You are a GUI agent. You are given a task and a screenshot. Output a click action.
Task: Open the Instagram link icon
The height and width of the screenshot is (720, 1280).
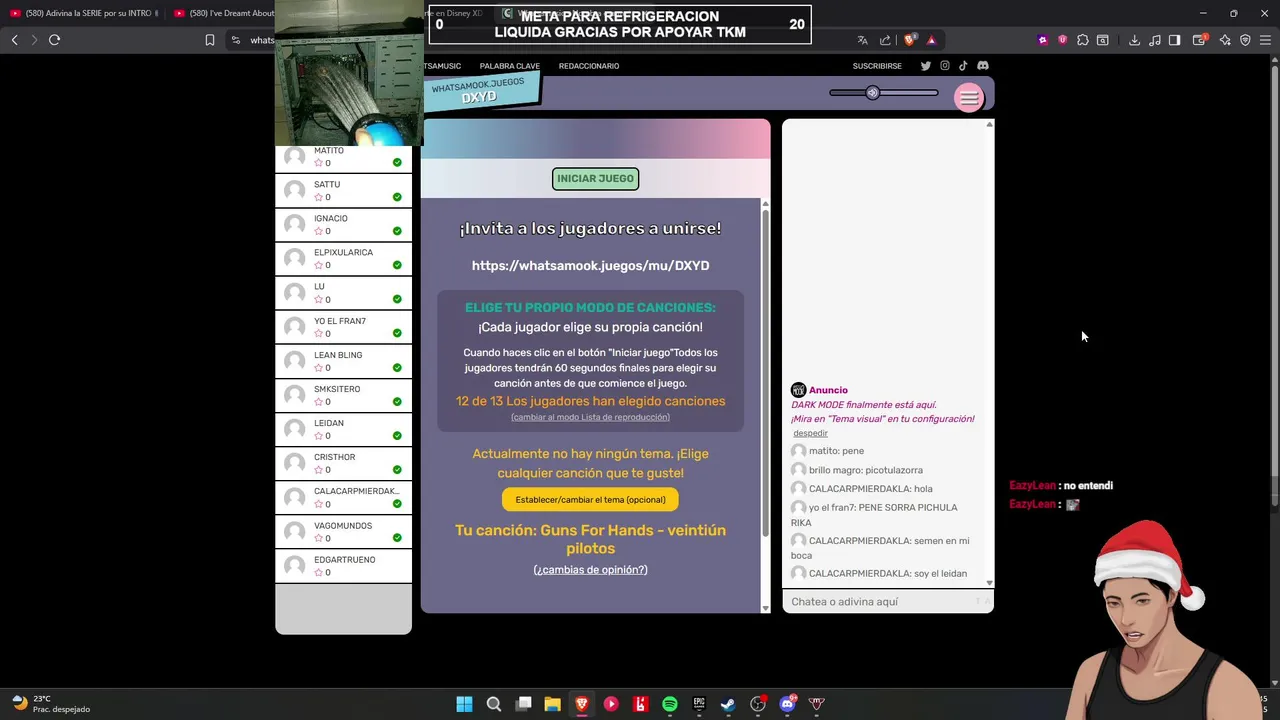coord(945,66)
